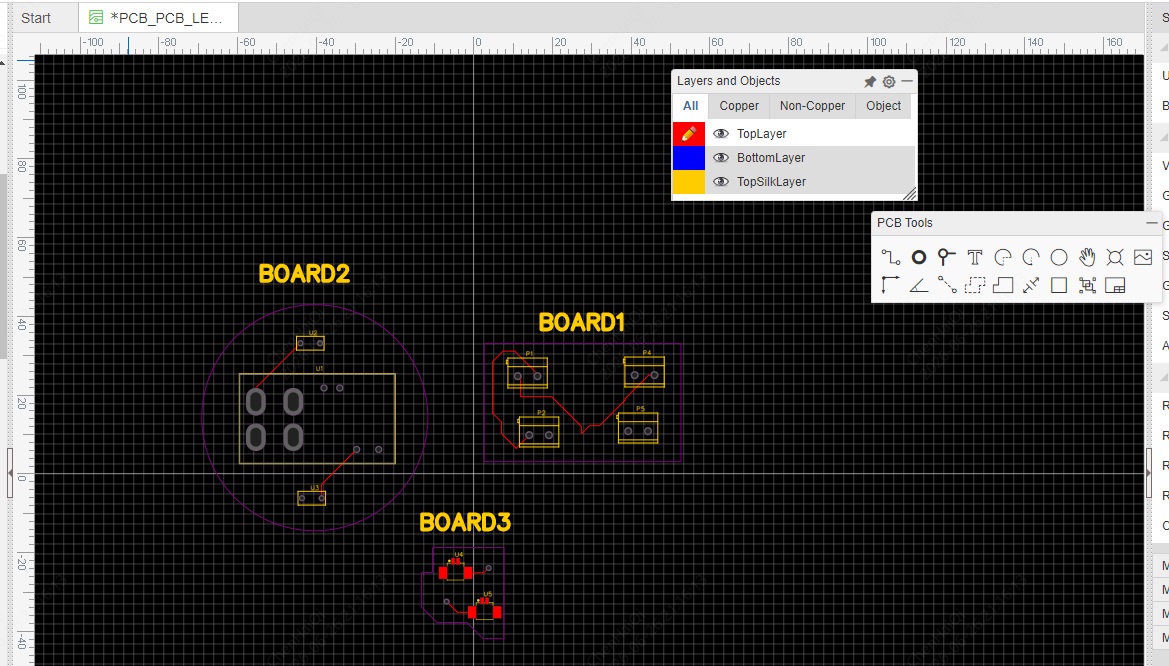This screenshot has height=666, width=1169.
Task: Open Layers and Objects gear settings
Action: pyautogui.click(x=889, y=82)
